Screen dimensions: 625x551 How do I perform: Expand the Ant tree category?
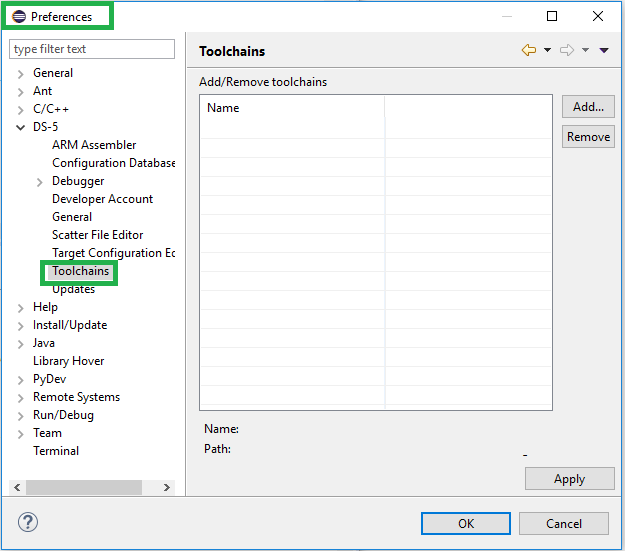point(21,92)
